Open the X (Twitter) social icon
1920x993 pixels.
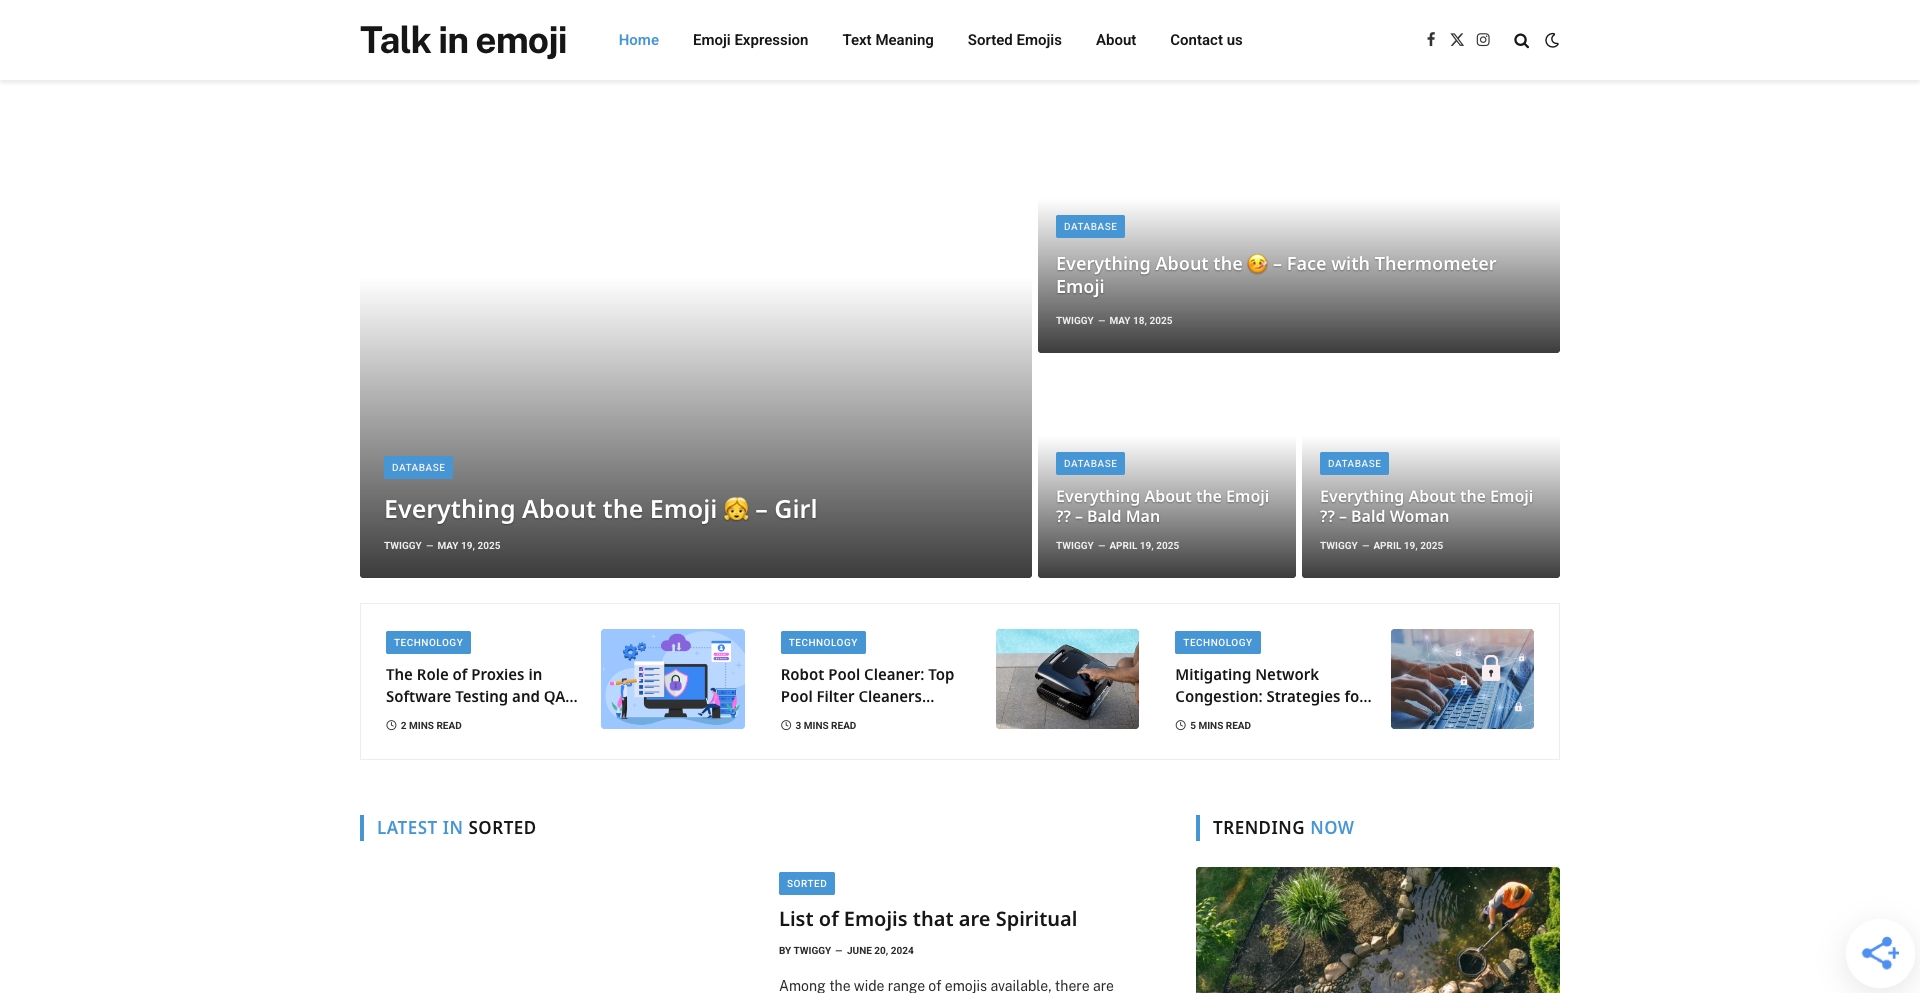coord(1457,39)
